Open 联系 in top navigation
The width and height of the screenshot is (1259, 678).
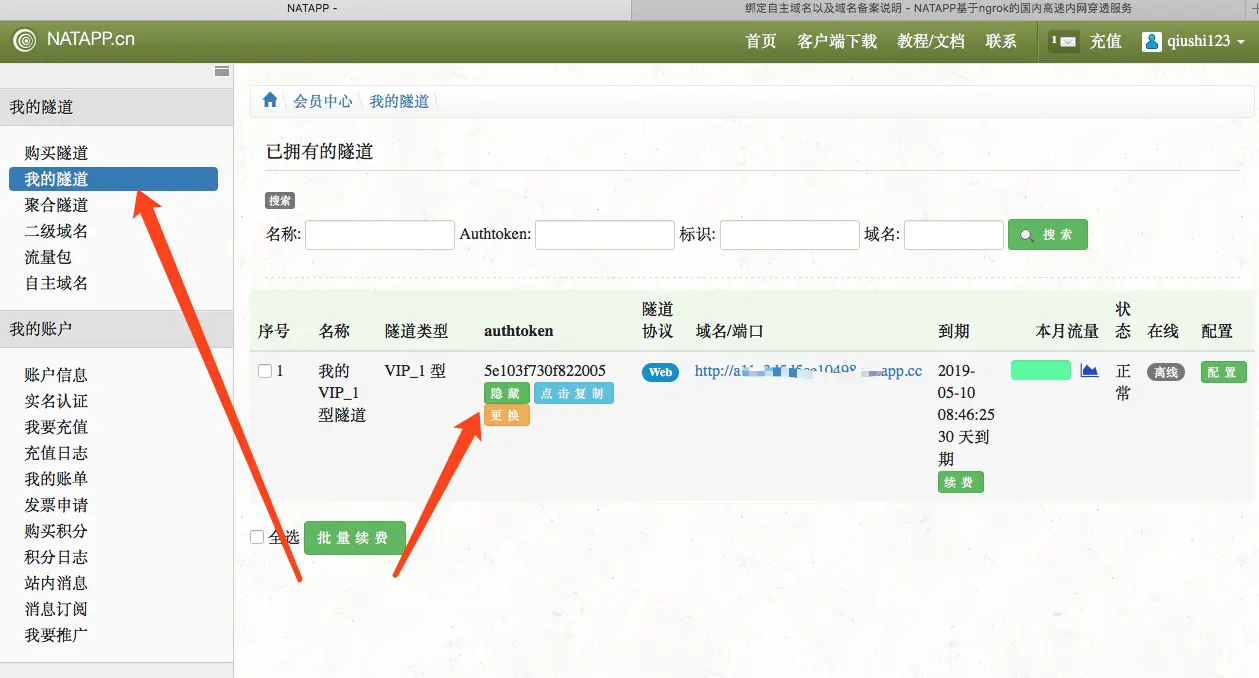click(1001, 41)
